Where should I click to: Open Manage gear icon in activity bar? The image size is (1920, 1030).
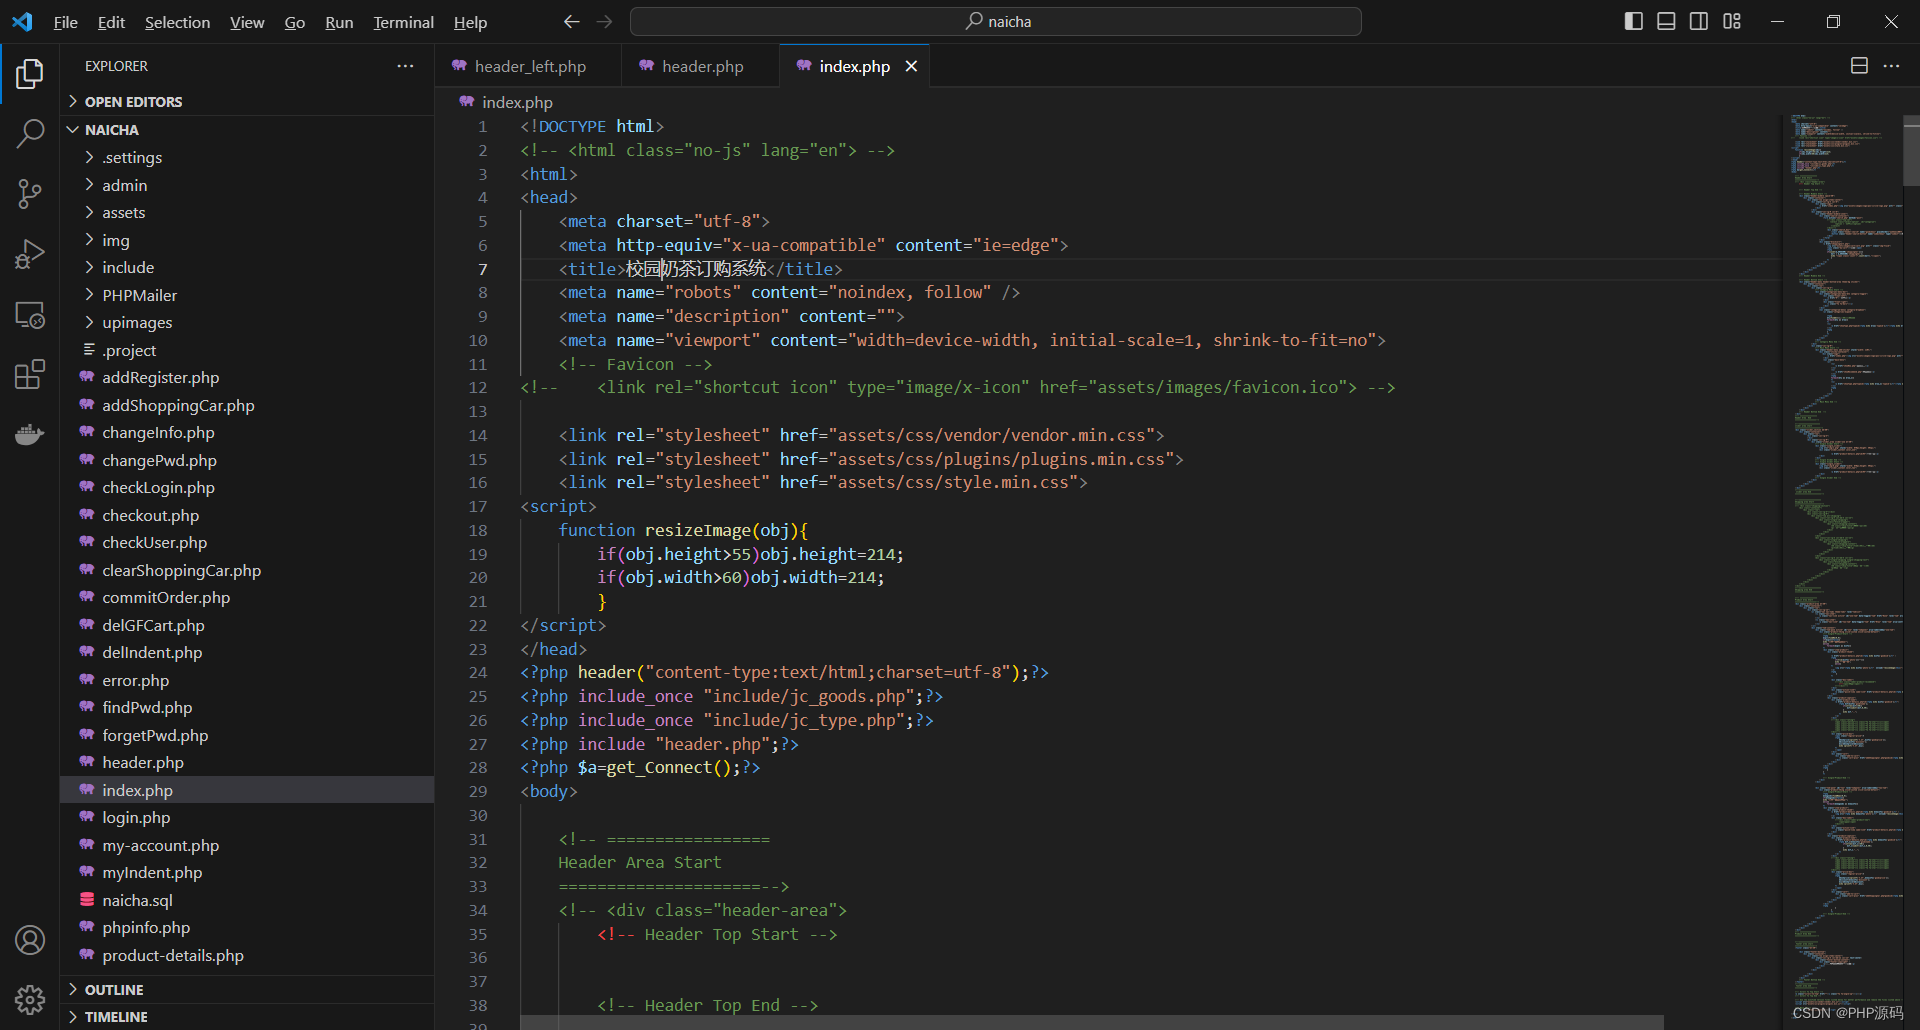pos(30,1000)
